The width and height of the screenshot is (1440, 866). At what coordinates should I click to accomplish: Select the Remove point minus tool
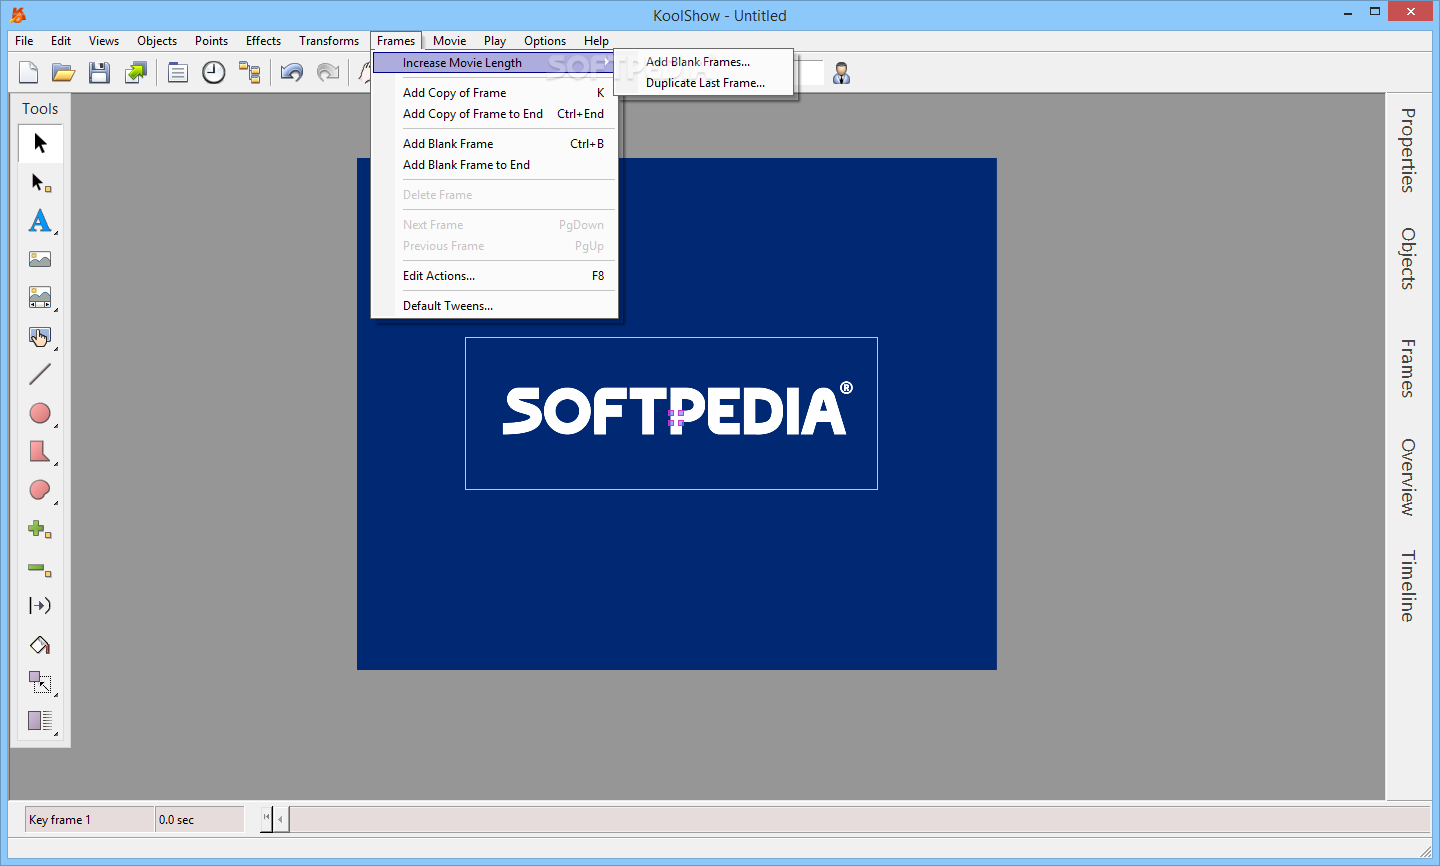coord(40,568)
